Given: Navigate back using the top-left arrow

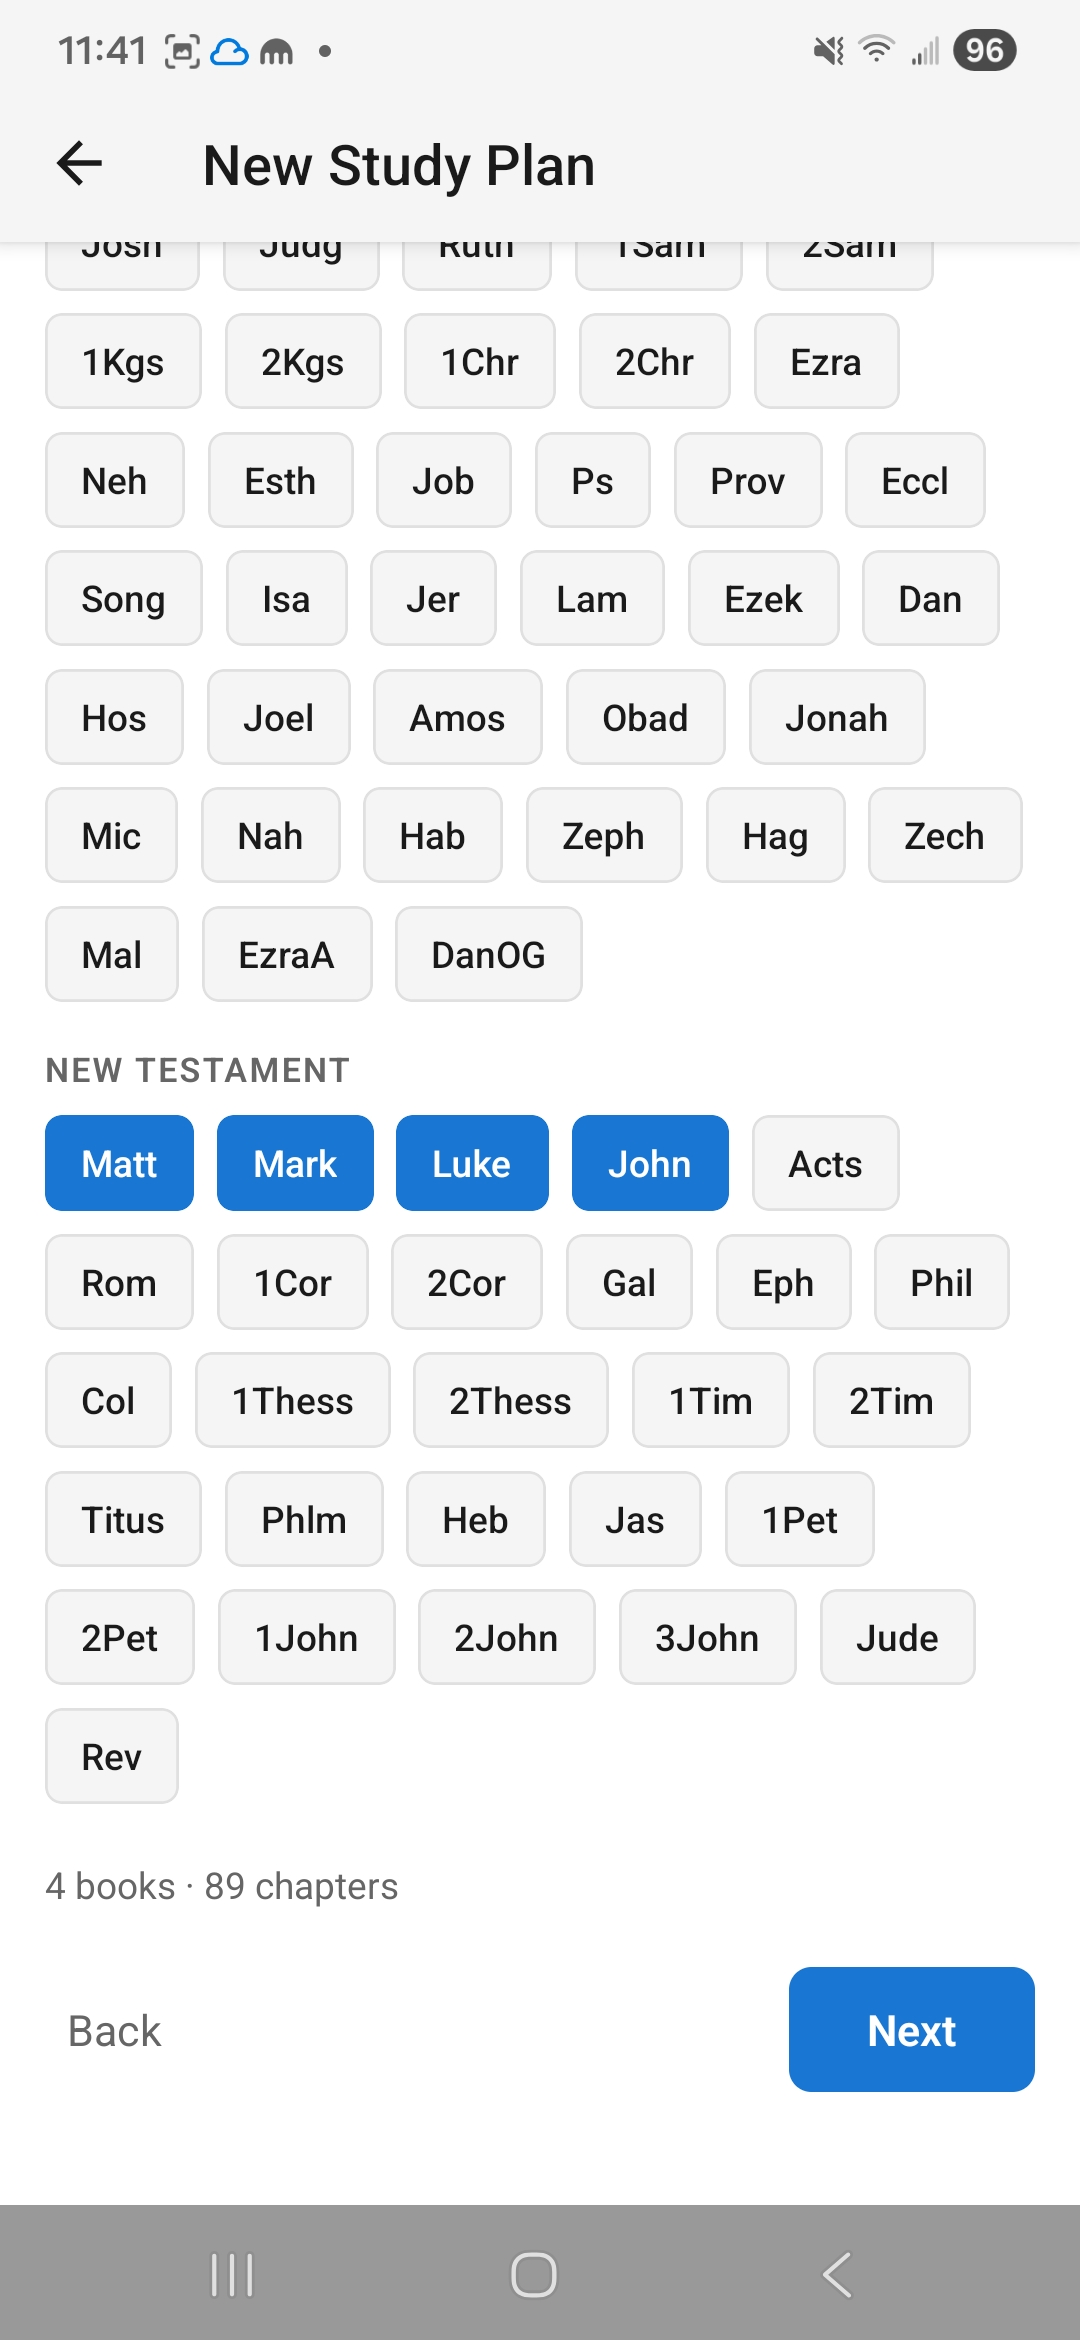Looking at the screenshot, I should (79, 163).
